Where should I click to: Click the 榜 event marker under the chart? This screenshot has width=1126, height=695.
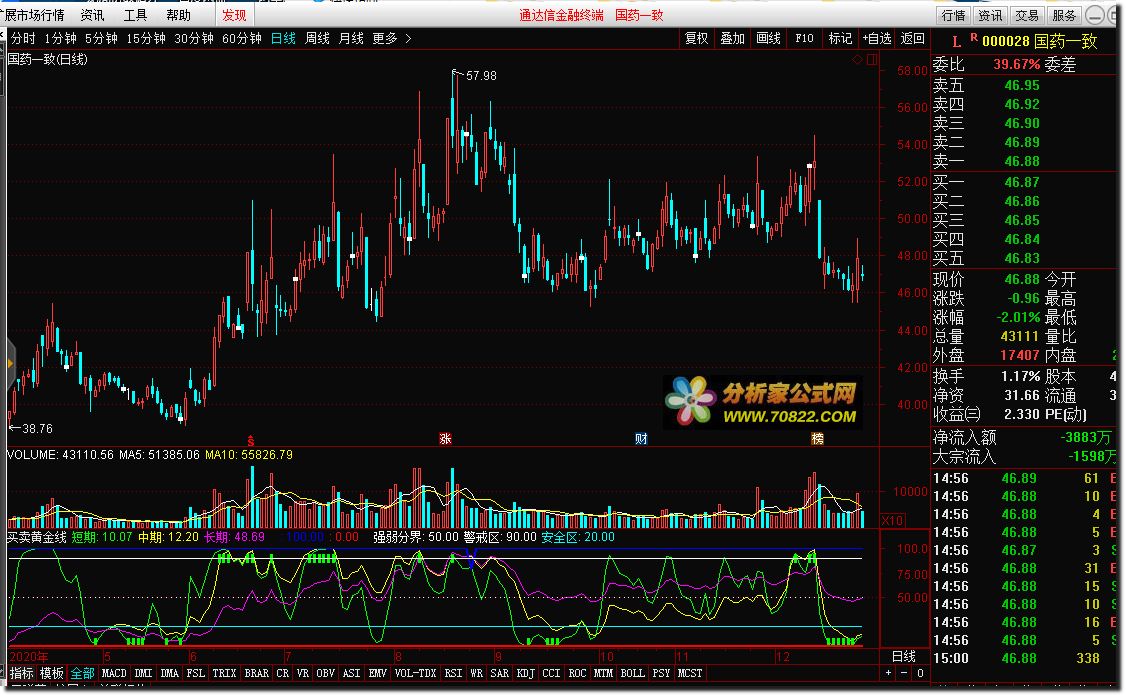click(x=817, y=439)
